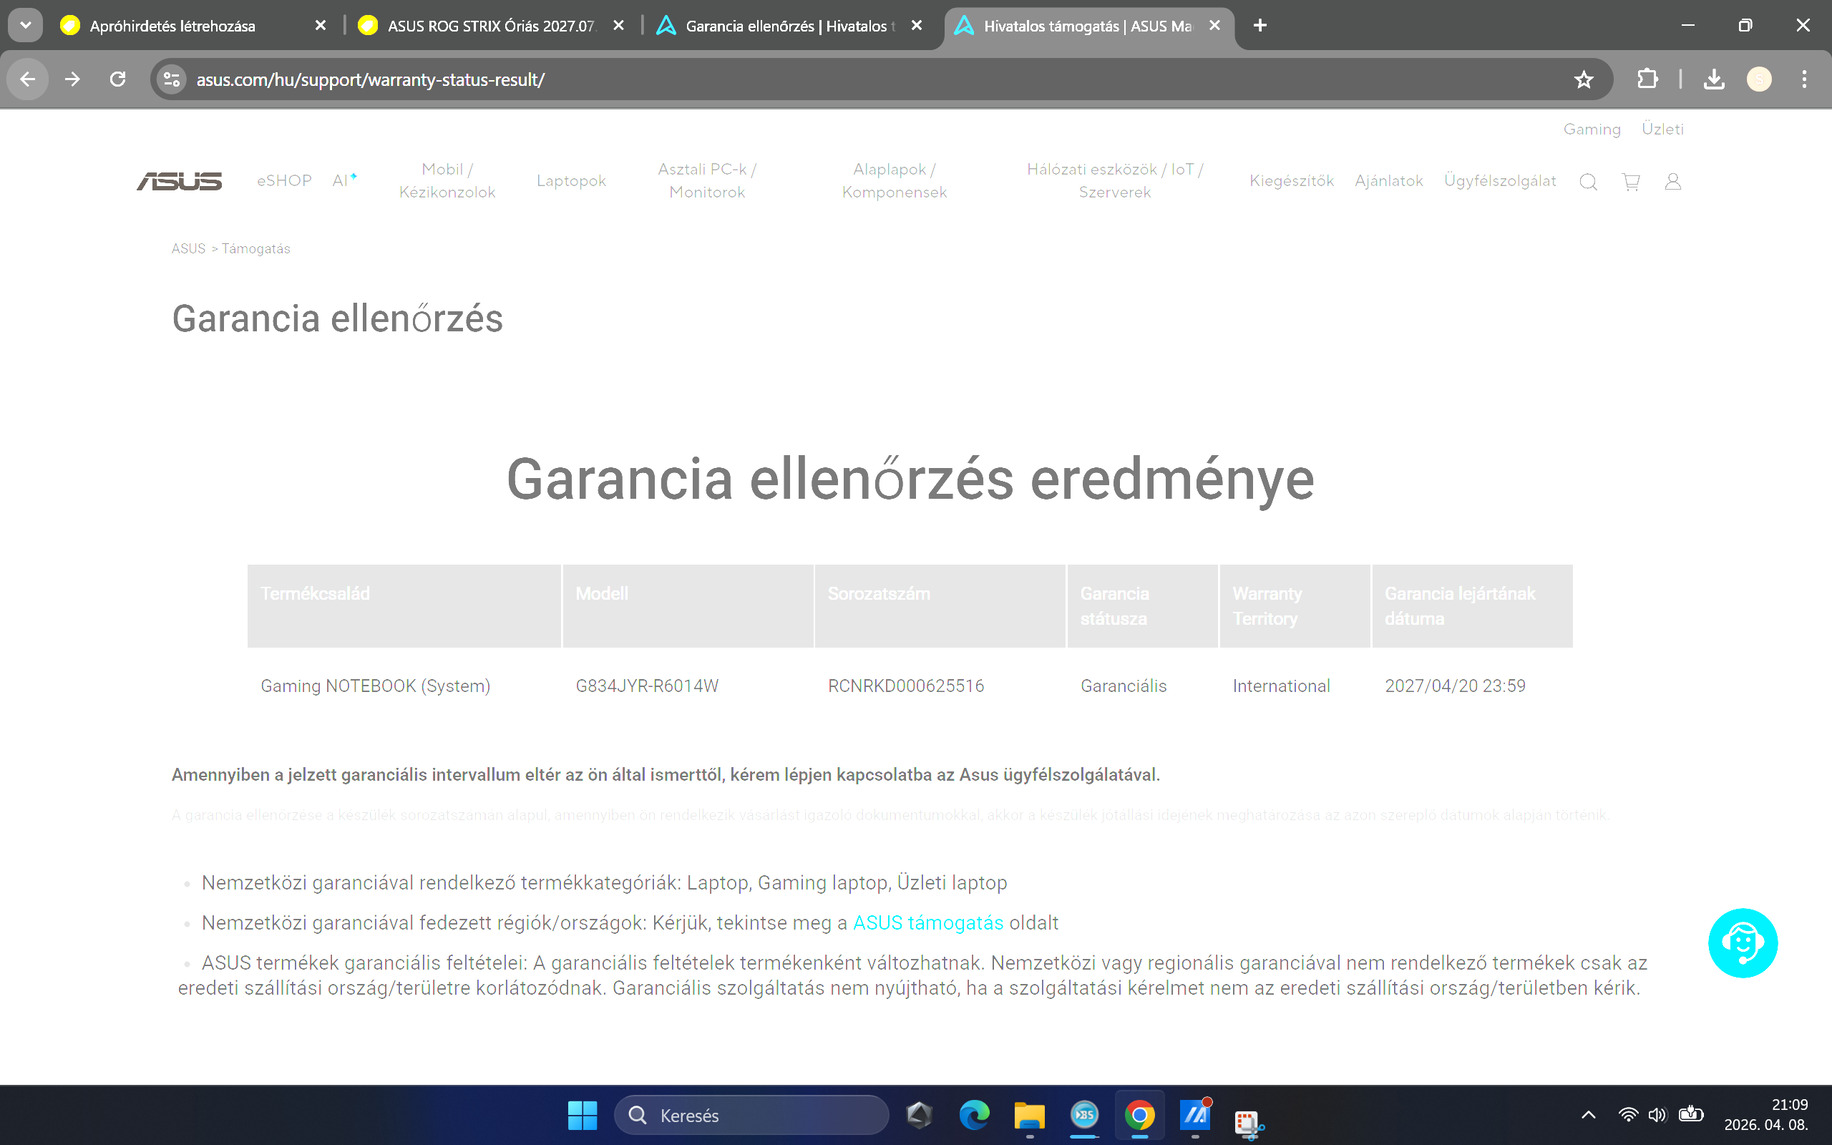
Task: Click the Támogatás breadcrumb link
Action: click(x=256, y=249)
